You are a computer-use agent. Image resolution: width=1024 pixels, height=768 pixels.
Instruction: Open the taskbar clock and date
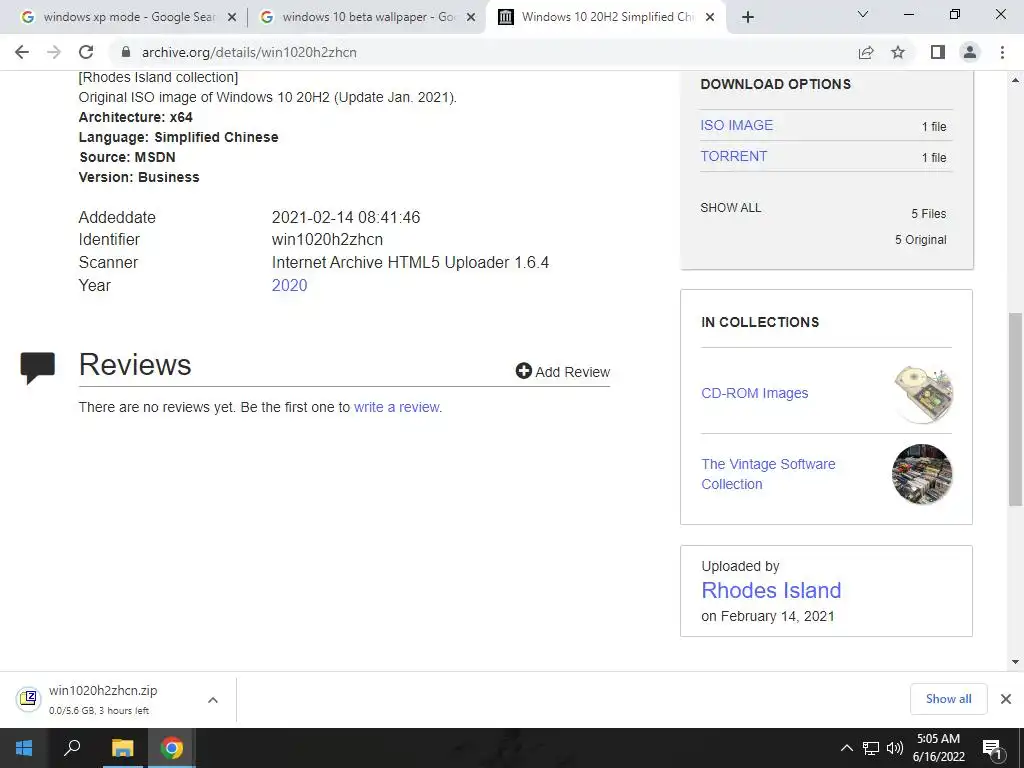[x=938, y=748]
